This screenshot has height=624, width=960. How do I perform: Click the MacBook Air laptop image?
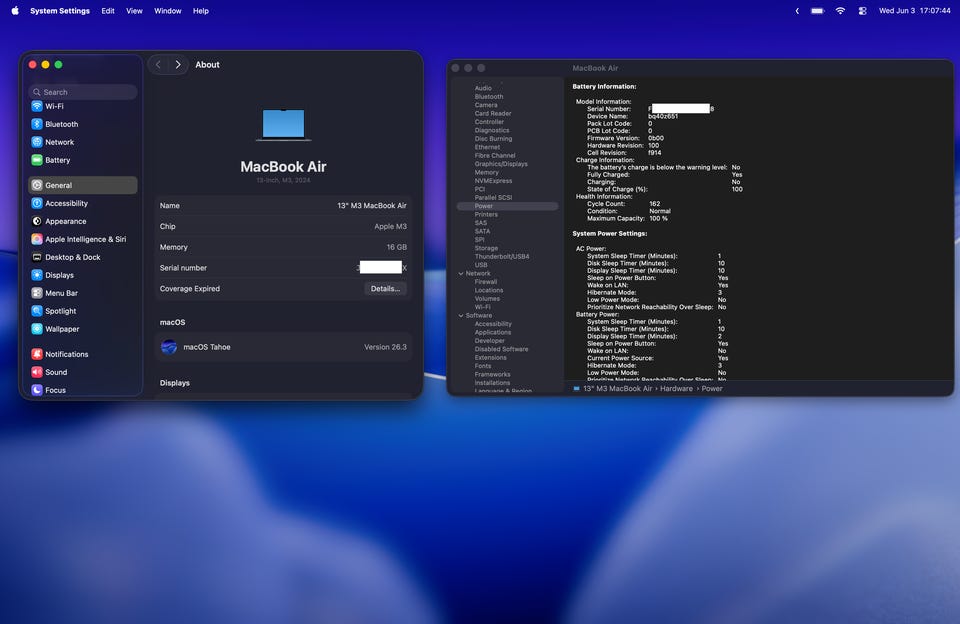(x=283, y=125)
